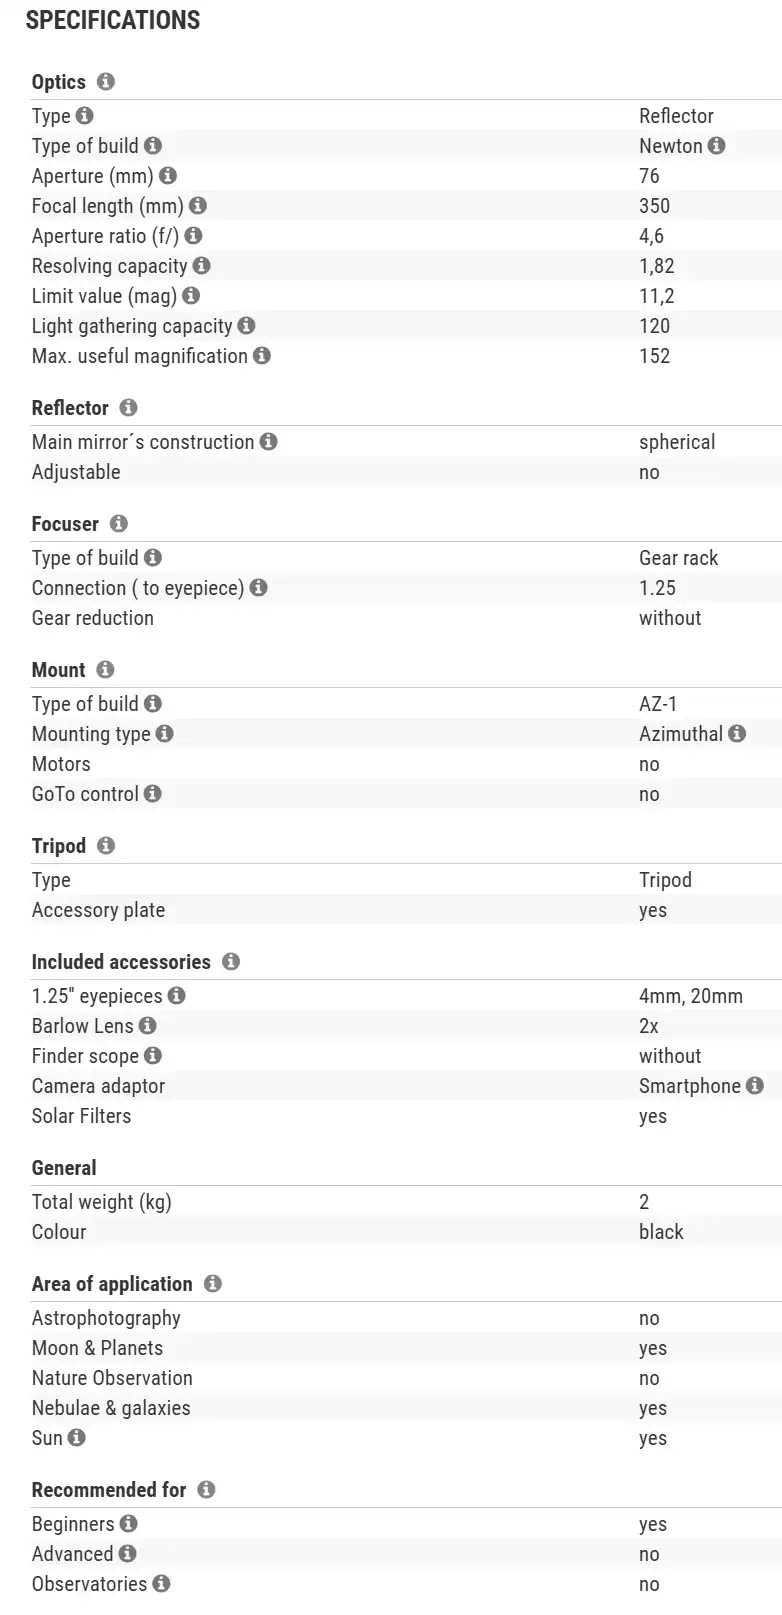Show info for GoTo control
Viewport: 782px width, 1615px height.
[153, 794]
